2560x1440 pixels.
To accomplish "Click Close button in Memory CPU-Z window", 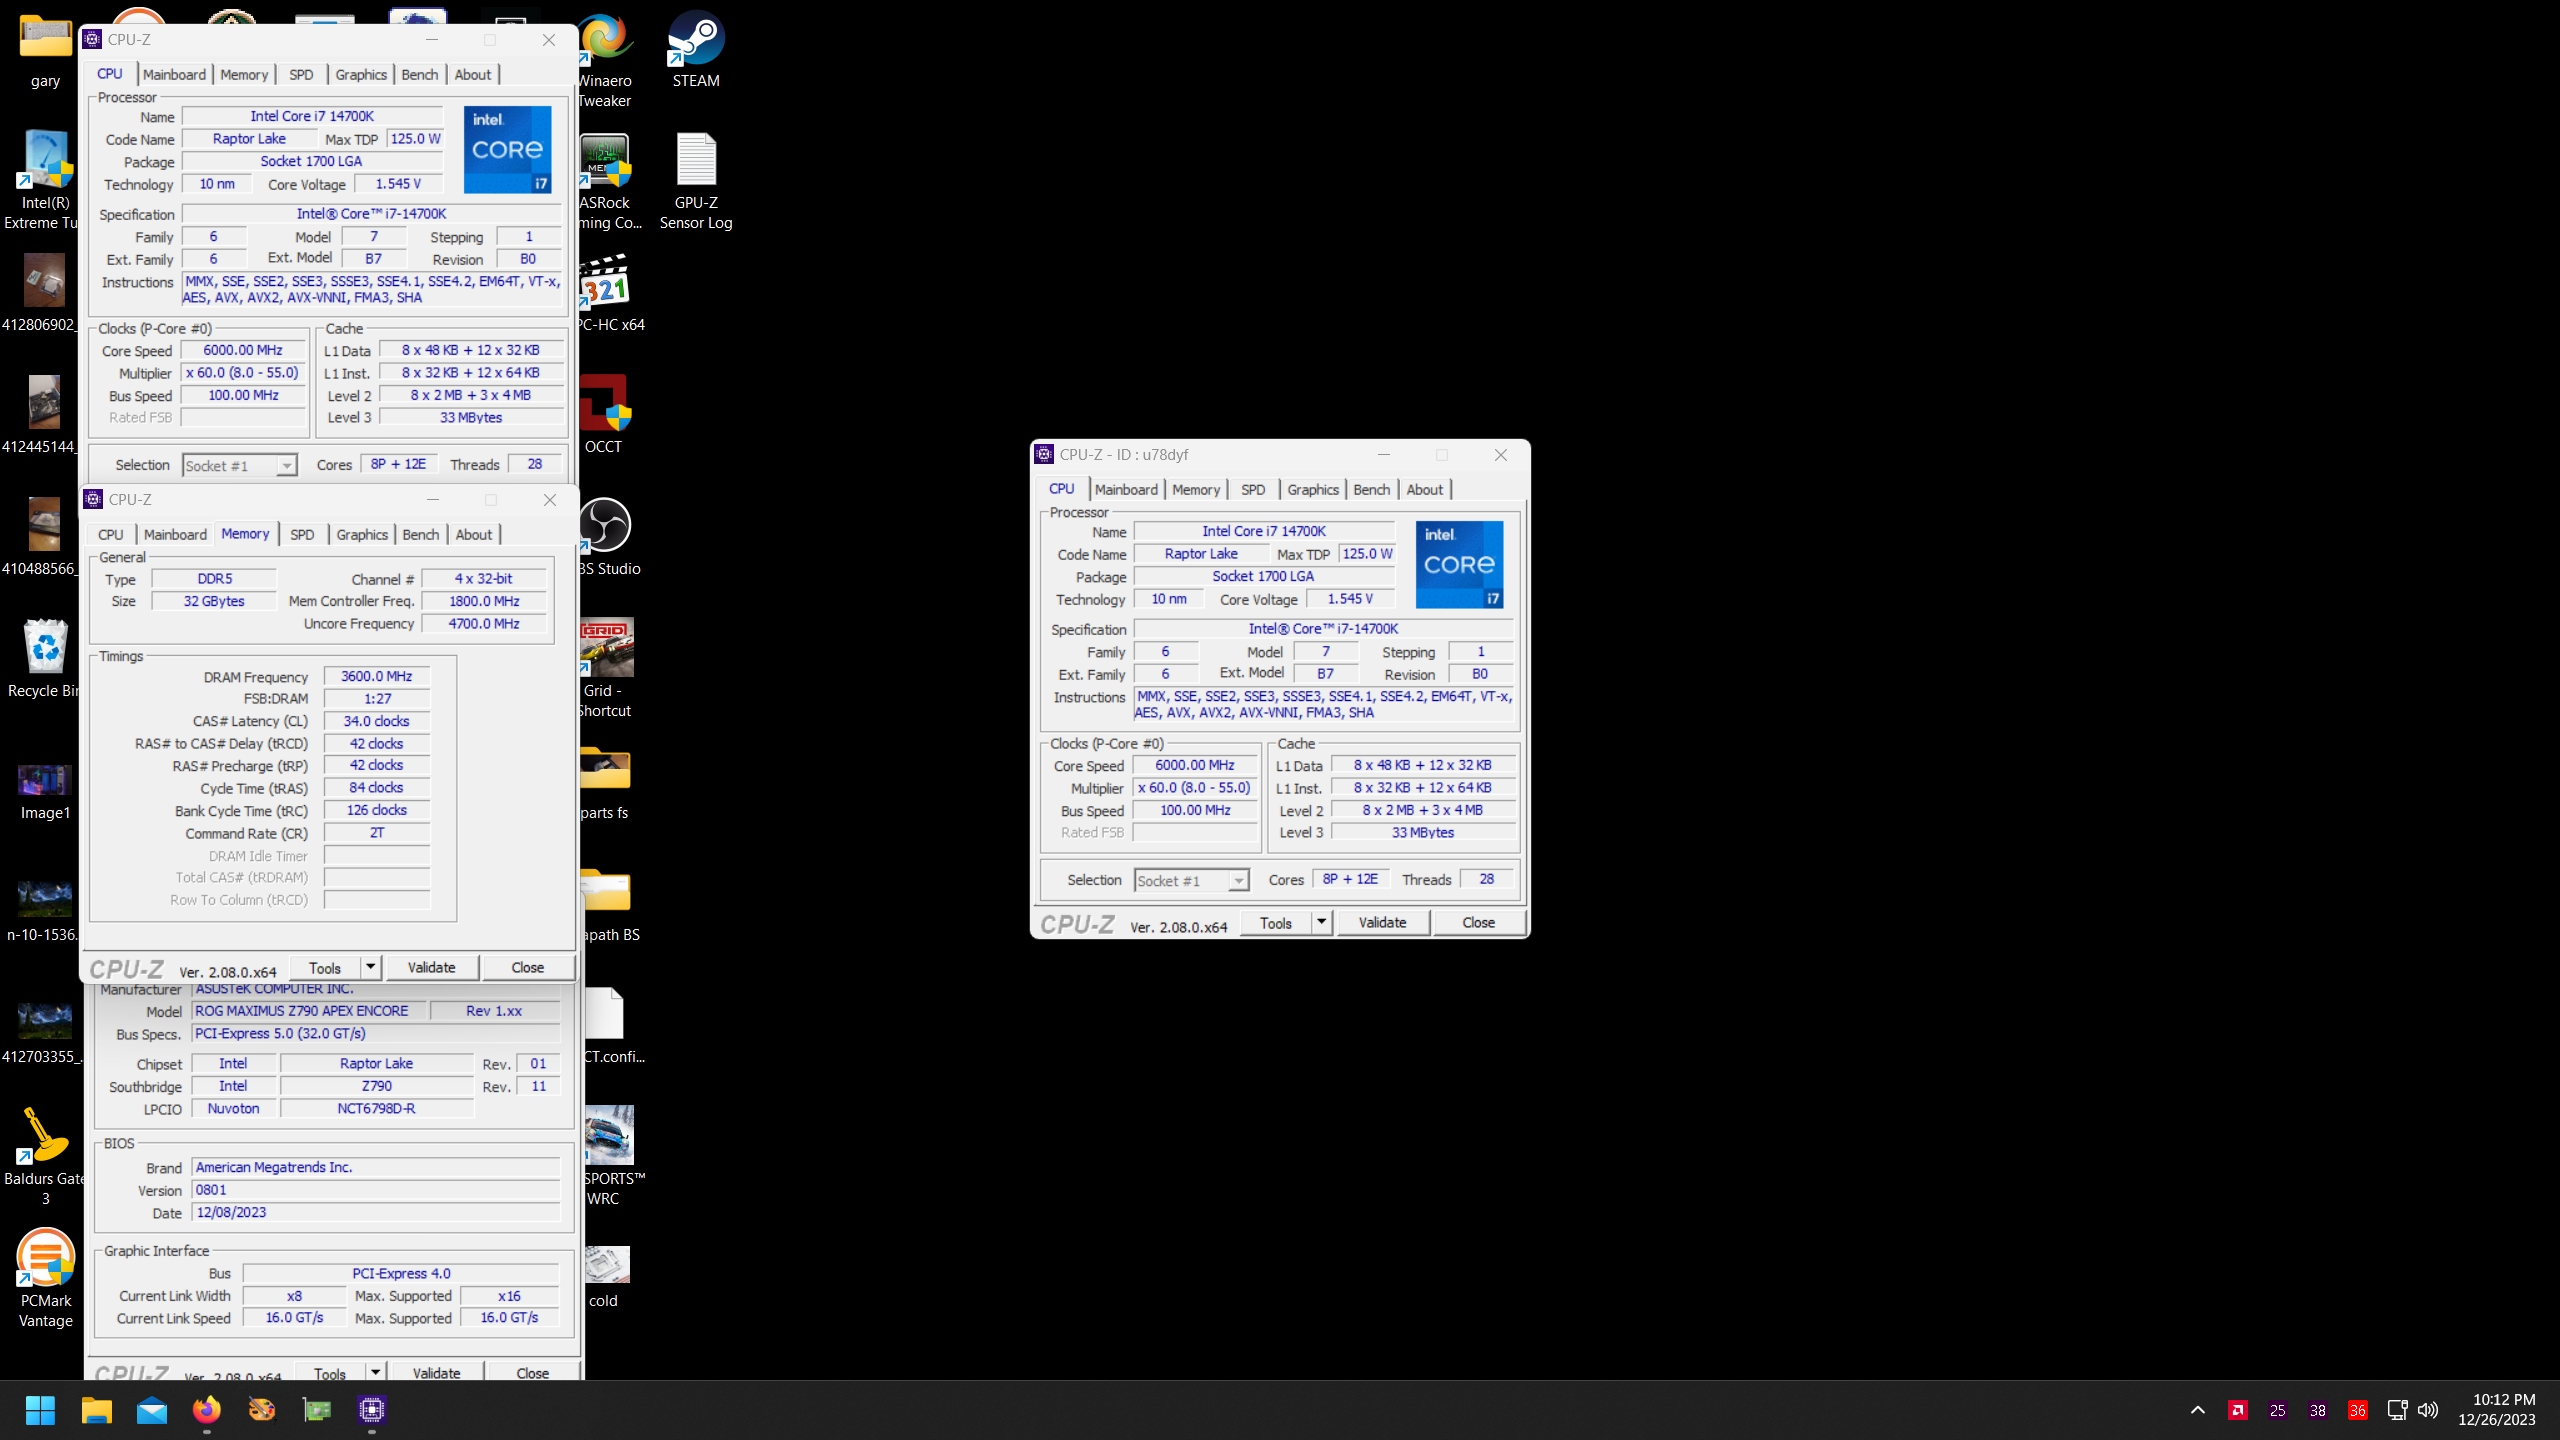I will pos(528,967).
